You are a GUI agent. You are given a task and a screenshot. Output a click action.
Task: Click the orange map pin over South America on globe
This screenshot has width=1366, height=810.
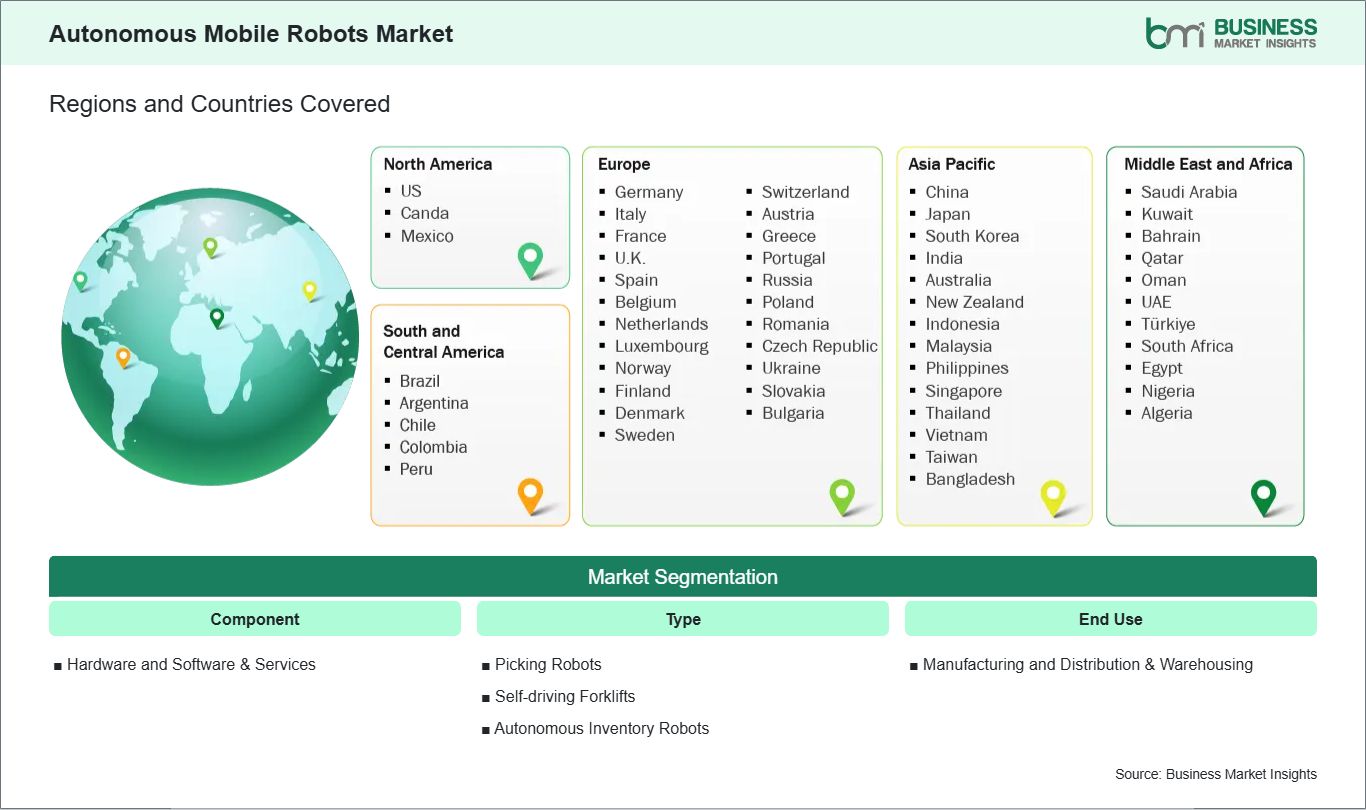click(x=123, y=356)
